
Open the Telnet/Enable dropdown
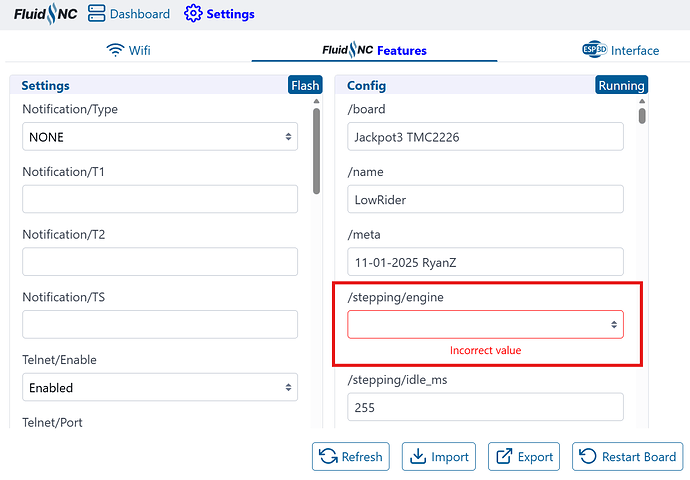pyautogui.click(x=160, y=387)
